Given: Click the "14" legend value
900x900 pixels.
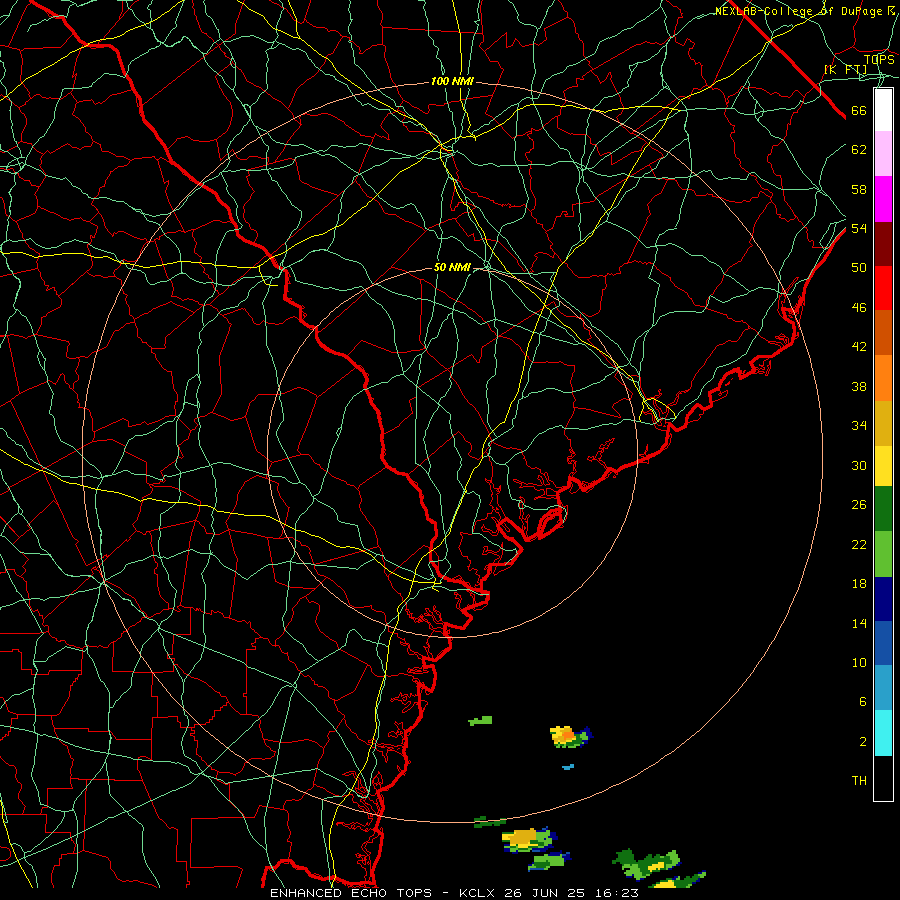Looking at the screenshot, I should click(859, 623).
